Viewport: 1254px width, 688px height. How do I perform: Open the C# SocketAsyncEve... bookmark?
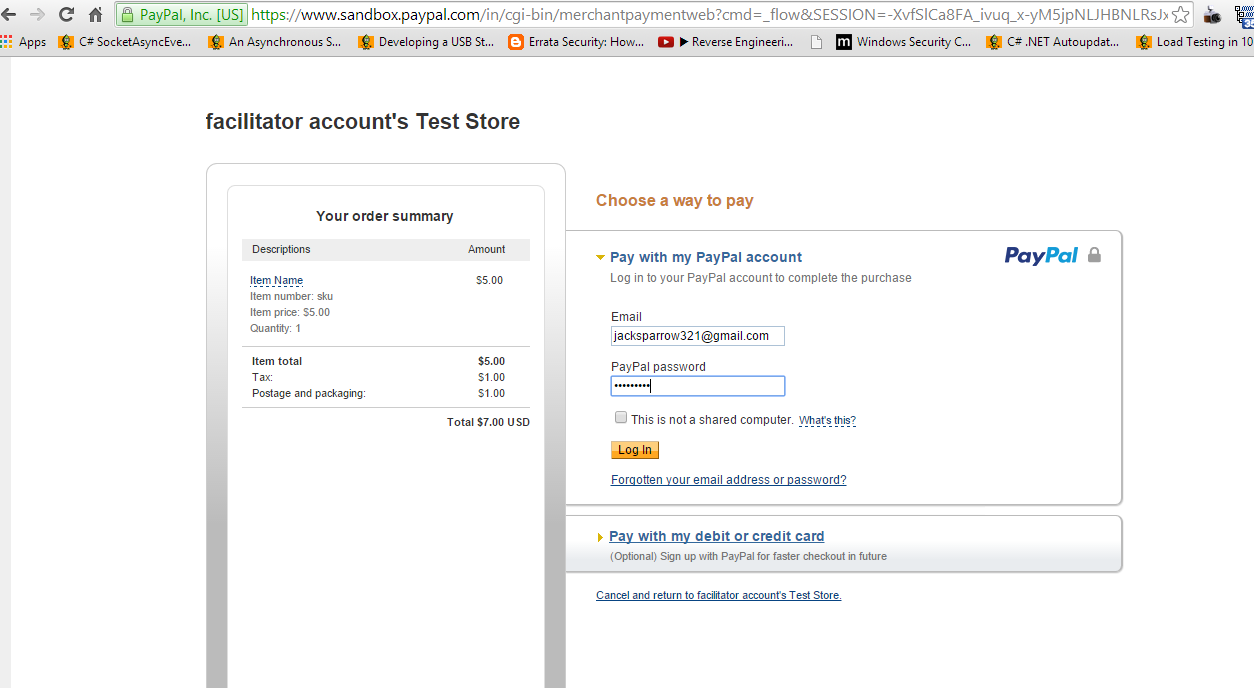click(125, 42)
